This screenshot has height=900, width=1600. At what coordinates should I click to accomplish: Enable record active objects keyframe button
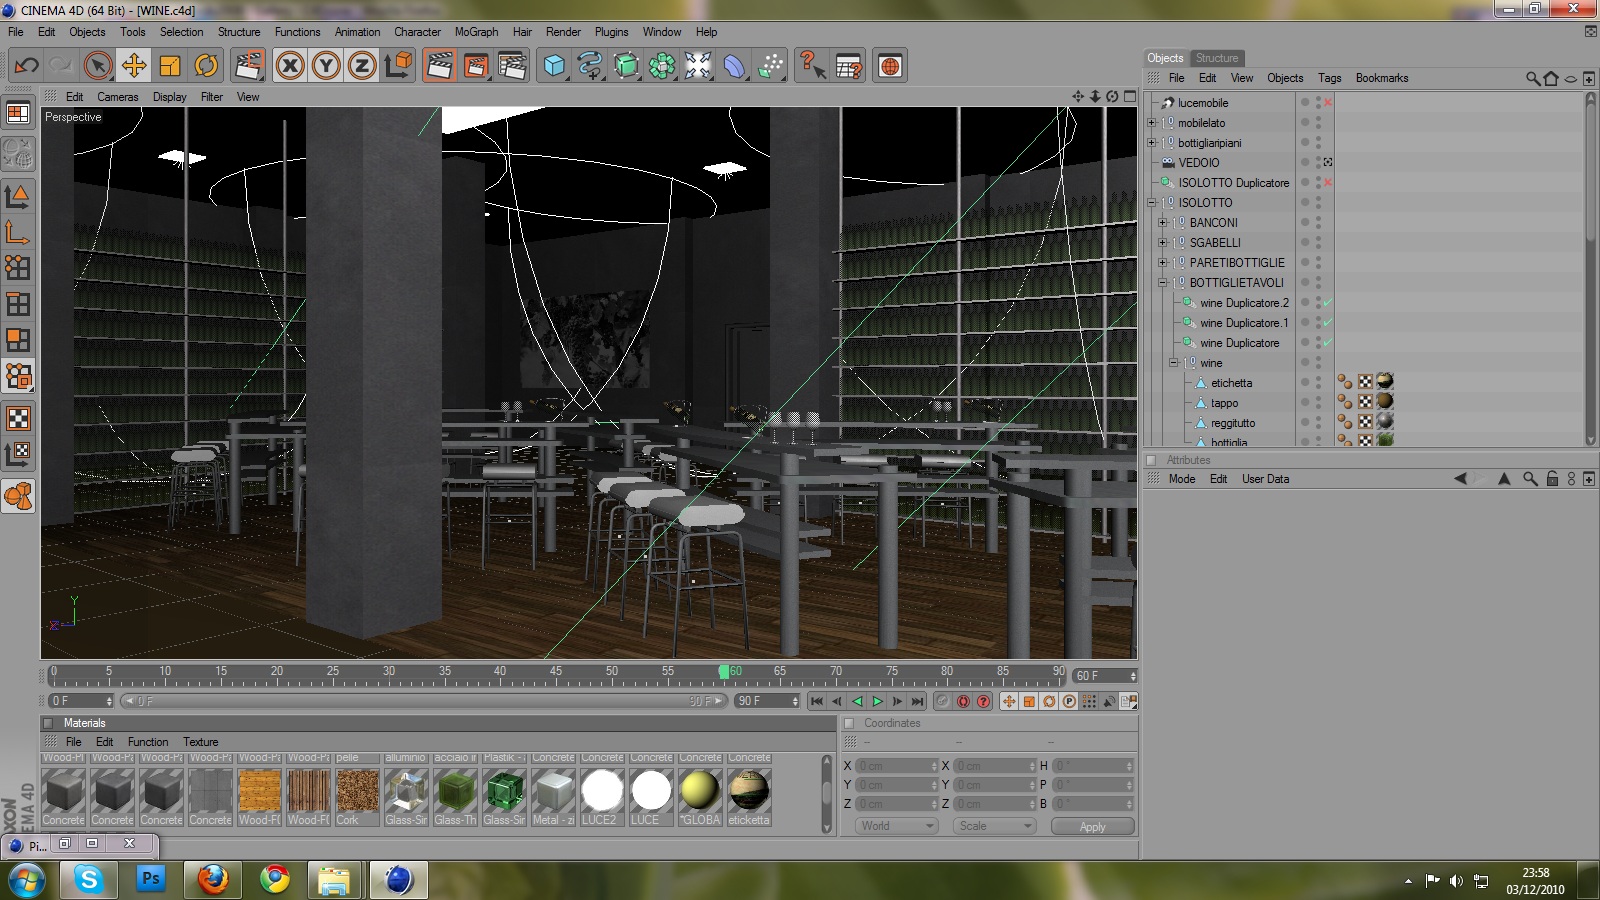963,701
